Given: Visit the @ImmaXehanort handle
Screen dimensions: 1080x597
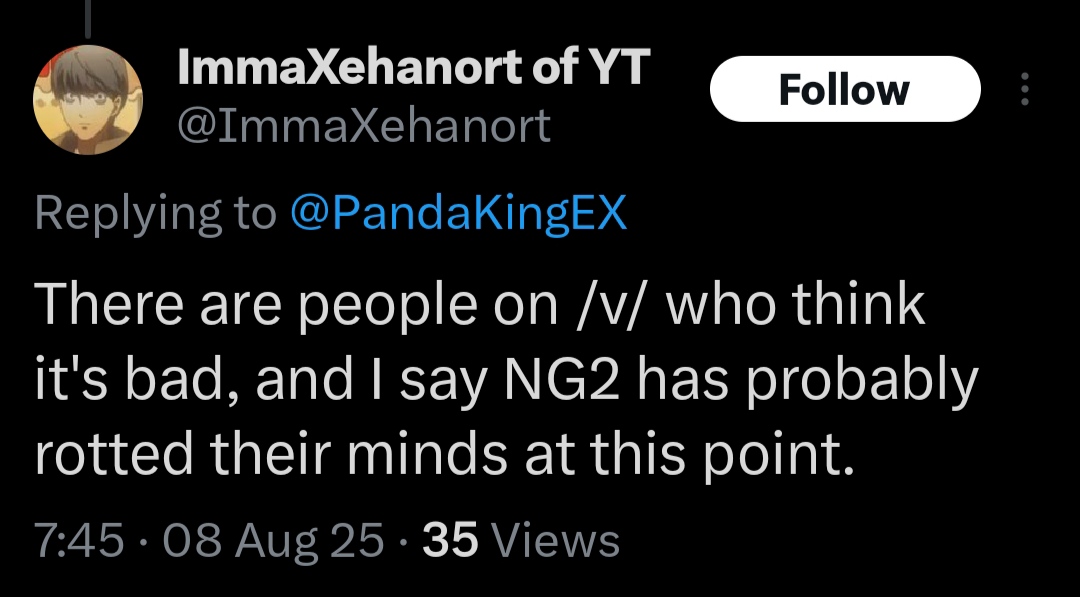Looking at the screenshot, I should pos(364,126).
